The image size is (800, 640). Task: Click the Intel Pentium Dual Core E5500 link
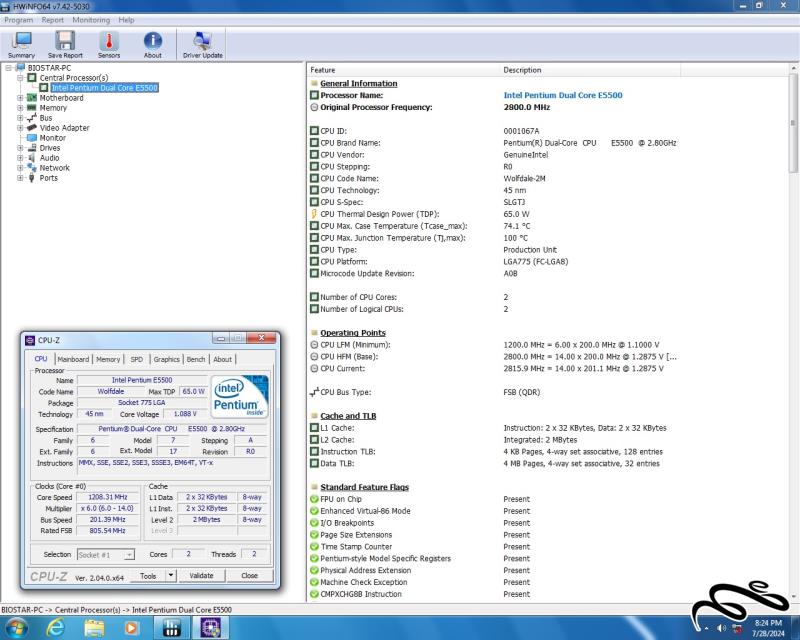[x=563, y=95]
